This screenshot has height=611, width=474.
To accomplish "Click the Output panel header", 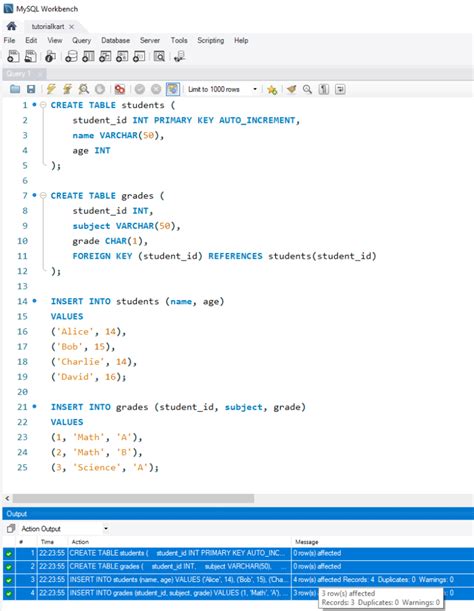I will coord(238,514).
